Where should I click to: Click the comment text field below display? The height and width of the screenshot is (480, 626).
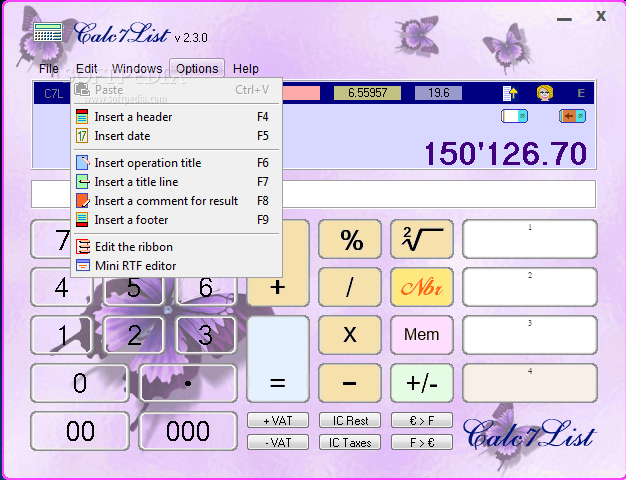(313, 194)
